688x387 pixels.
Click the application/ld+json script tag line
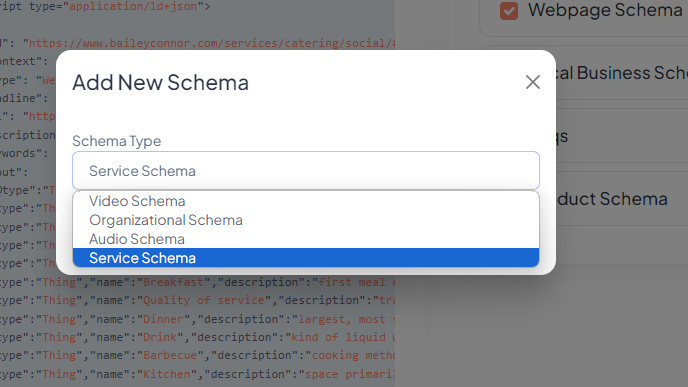tap(105, 6)
